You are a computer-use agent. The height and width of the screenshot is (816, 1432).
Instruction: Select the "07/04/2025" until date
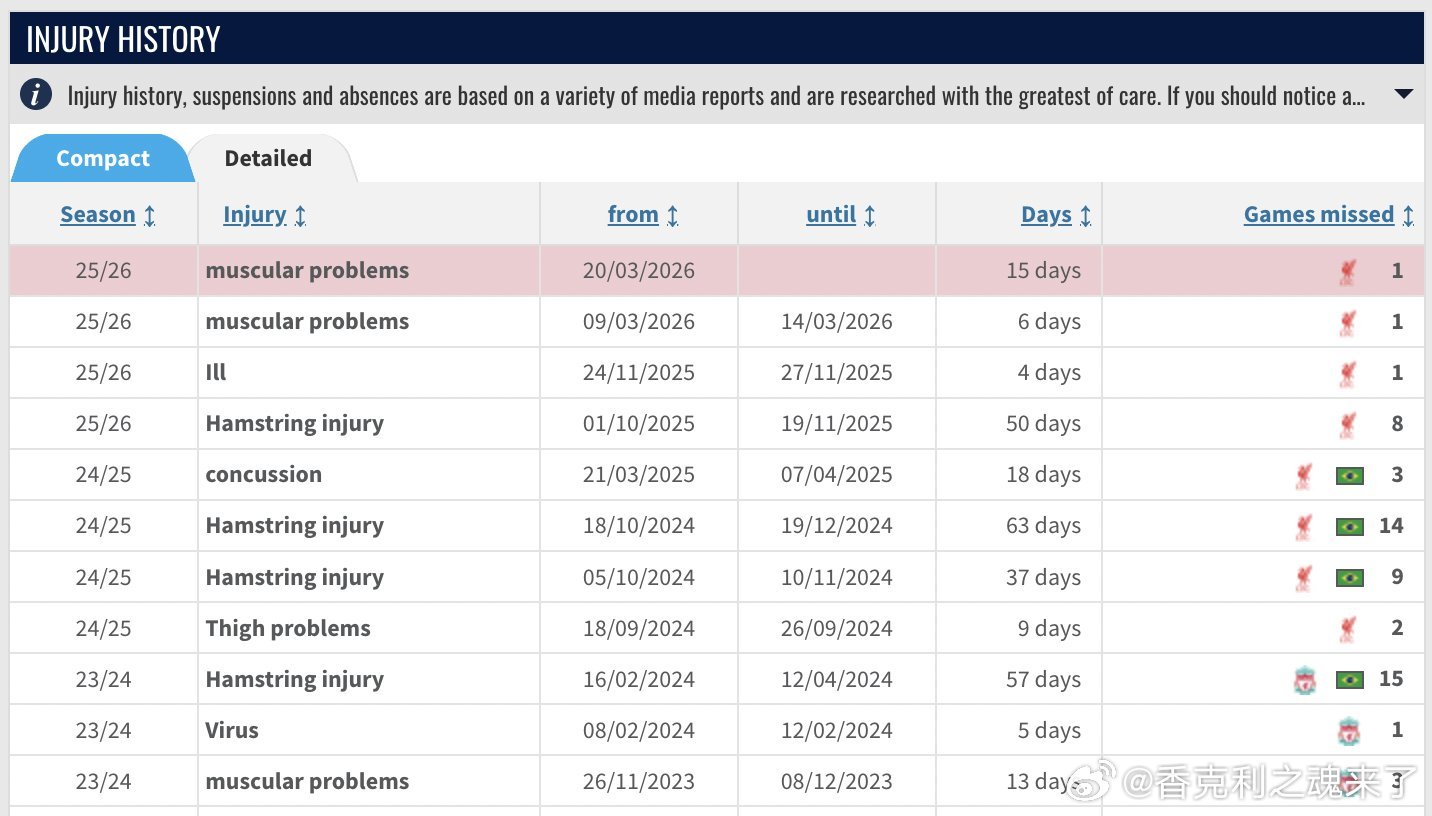837,475
